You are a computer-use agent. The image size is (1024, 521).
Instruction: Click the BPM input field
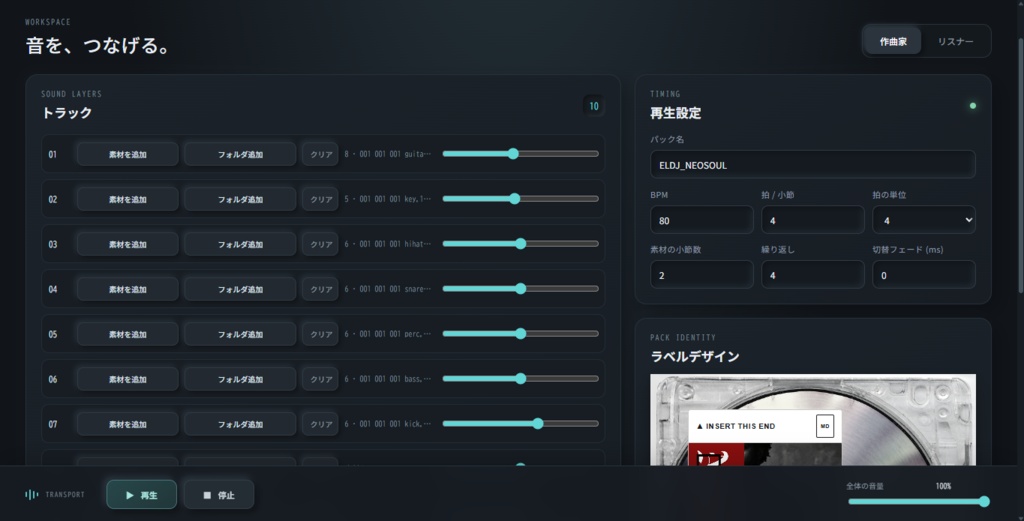701,220
